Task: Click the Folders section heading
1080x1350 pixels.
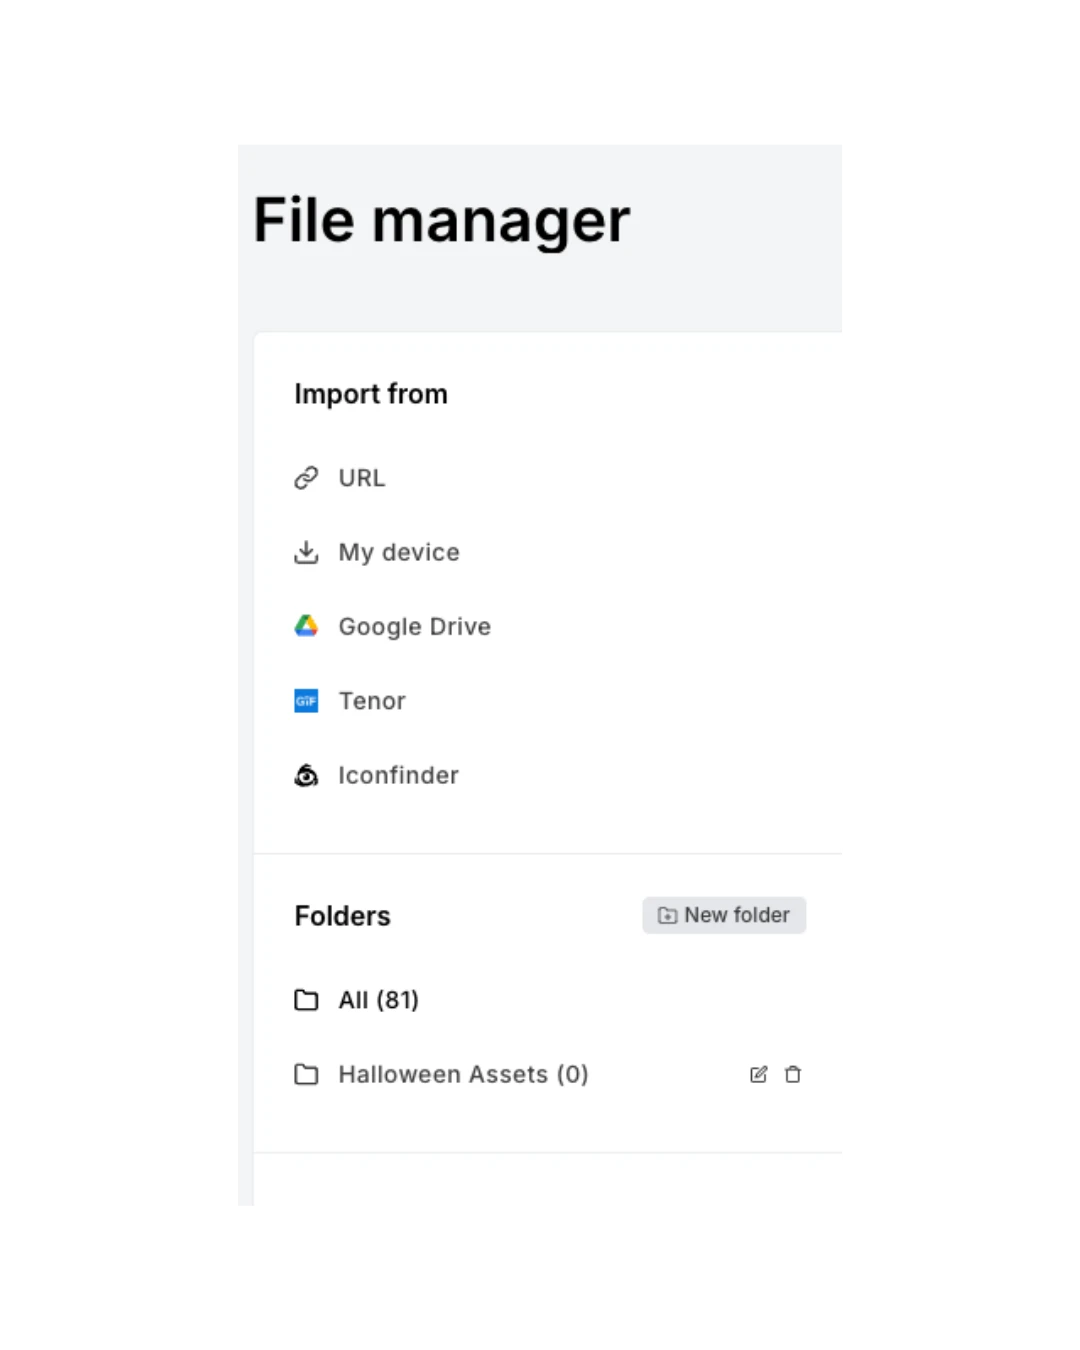Action: tap(342, 916)
